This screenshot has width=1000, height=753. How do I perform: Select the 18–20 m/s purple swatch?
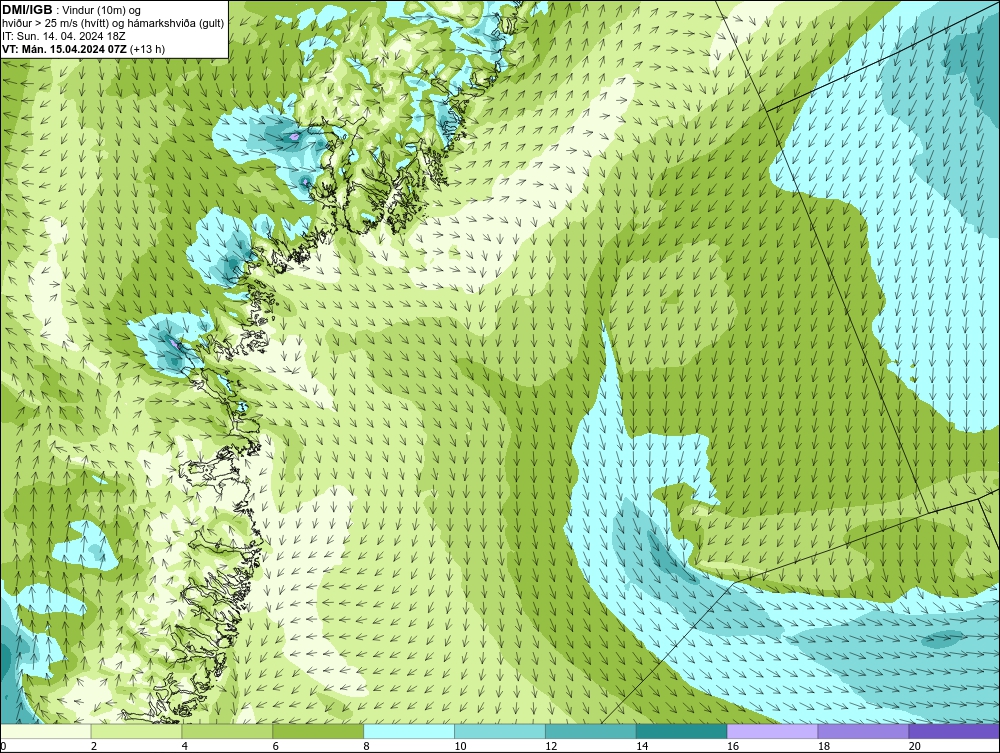(863, 731)
